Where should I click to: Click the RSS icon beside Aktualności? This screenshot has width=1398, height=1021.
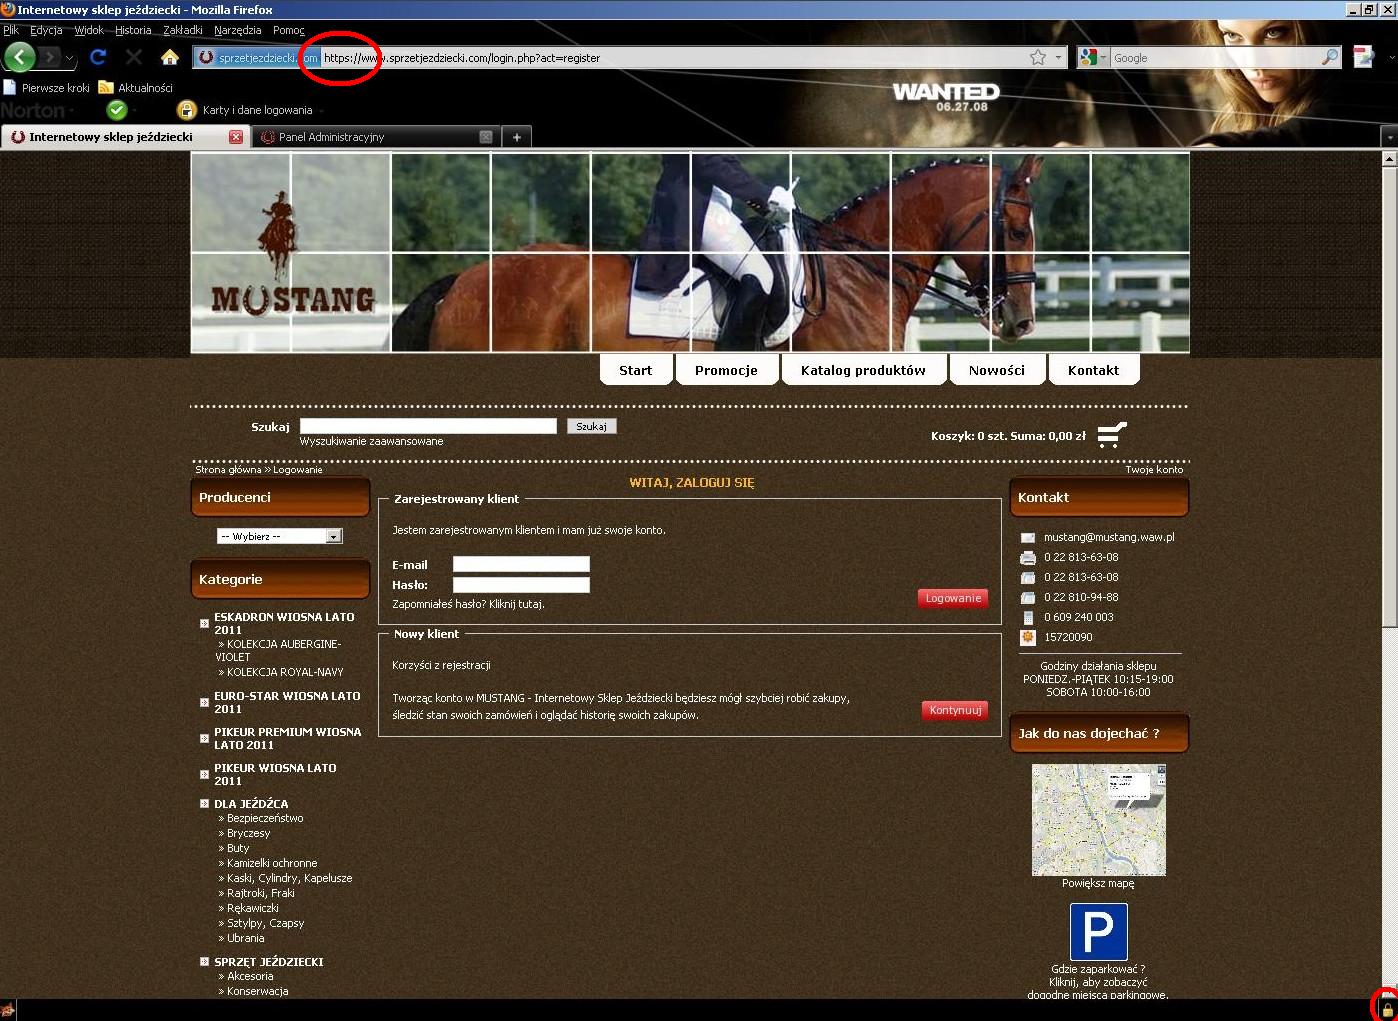tap(106, 88)
